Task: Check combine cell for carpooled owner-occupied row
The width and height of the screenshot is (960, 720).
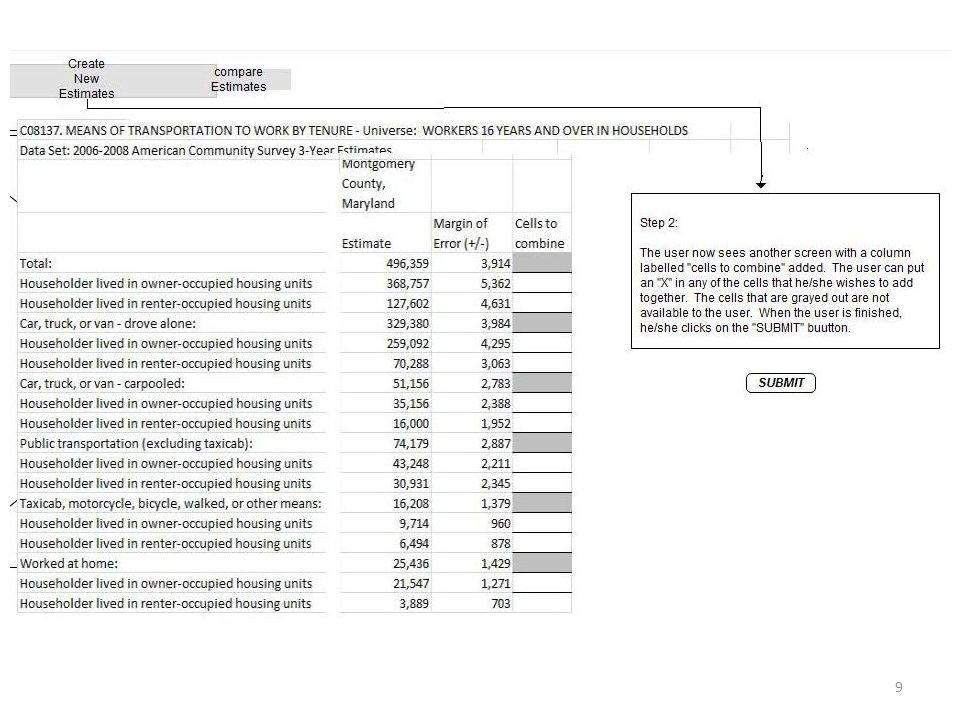Action: tap(542, 403)
